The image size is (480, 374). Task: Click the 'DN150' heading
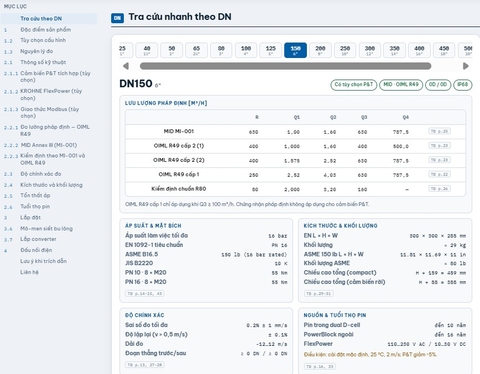[x=136, y=84]
